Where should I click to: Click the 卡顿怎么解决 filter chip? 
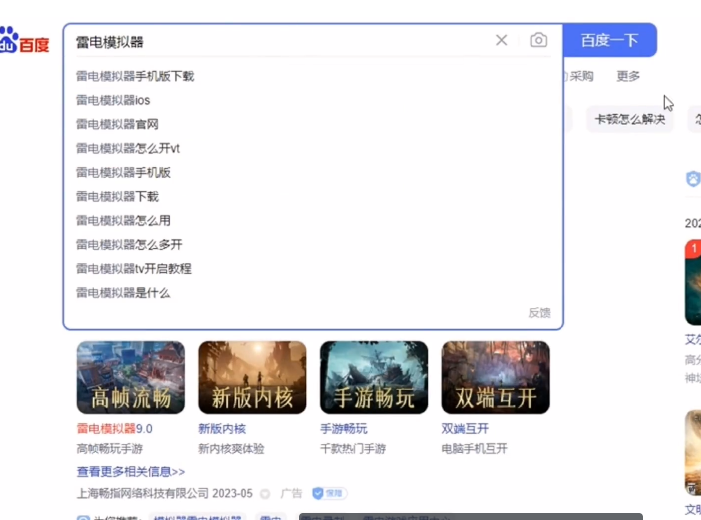tap(629, 119)
